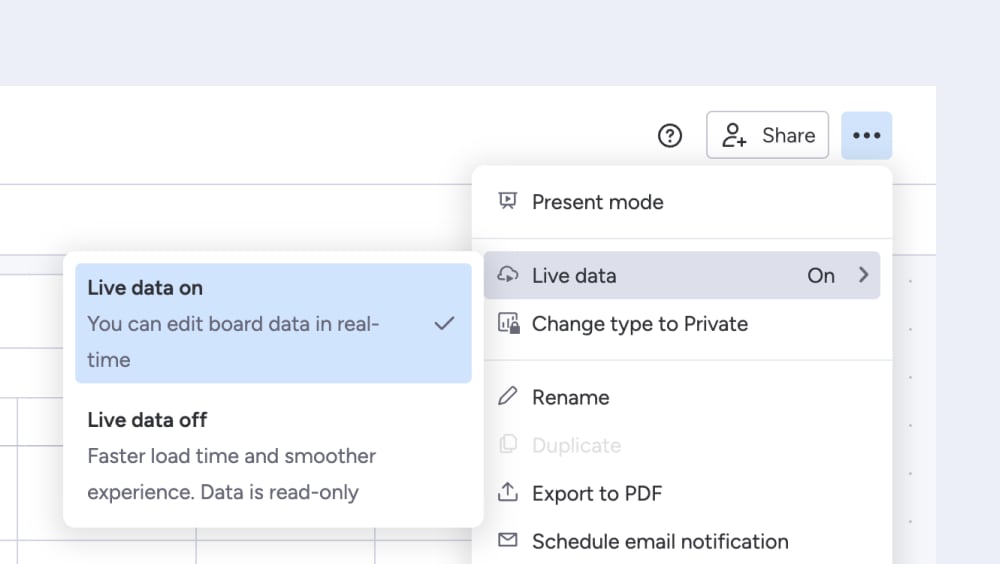Click the Export upload arrow icon

[508, 492]
